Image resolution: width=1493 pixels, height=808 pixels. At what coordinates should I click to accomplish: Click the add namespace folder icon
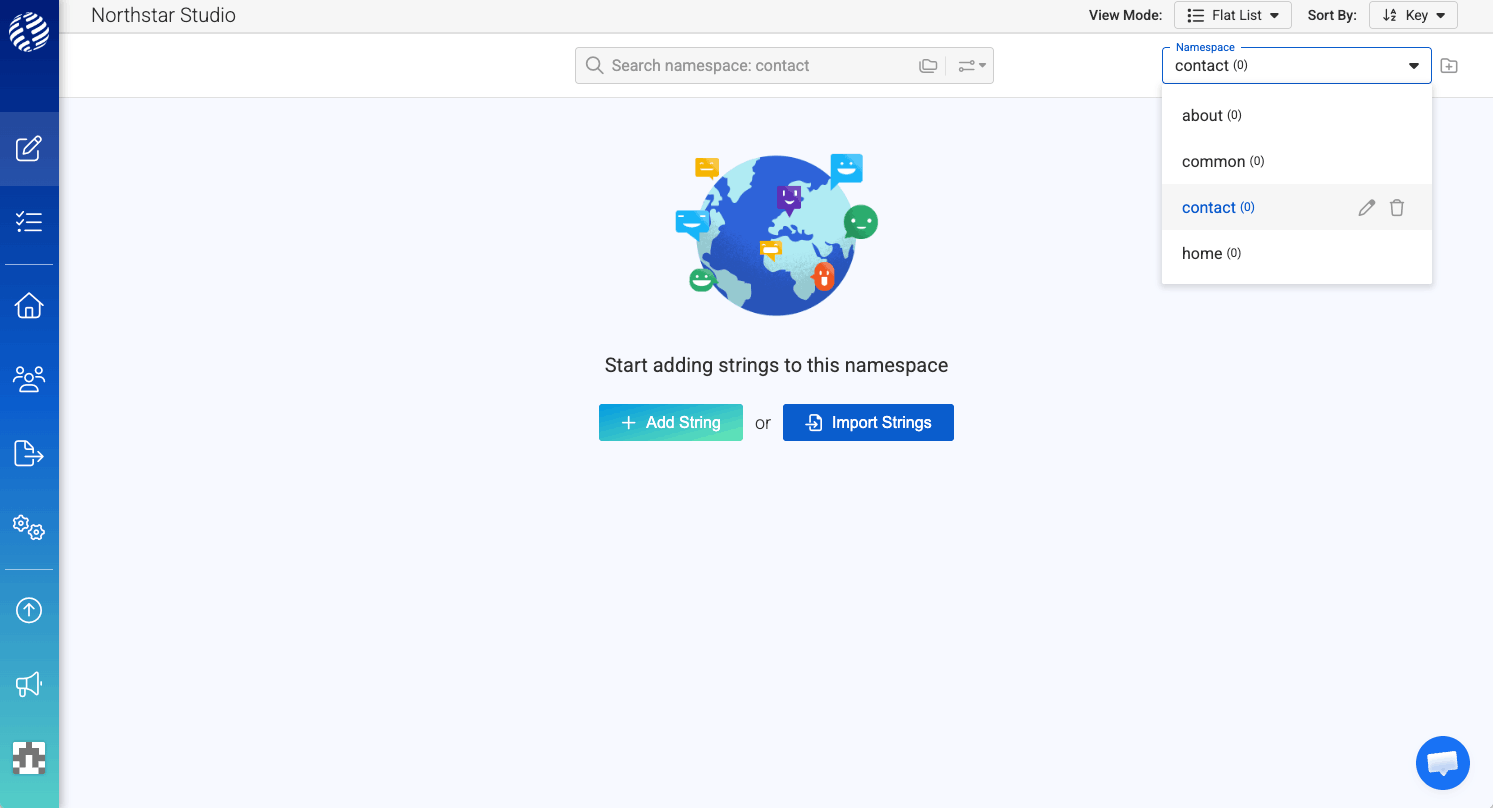tap(1449, 66)
